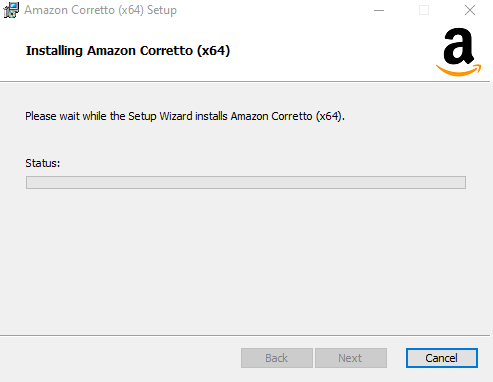Click the disabled Back button
493x382 pixels.
[x=277, y=358]
